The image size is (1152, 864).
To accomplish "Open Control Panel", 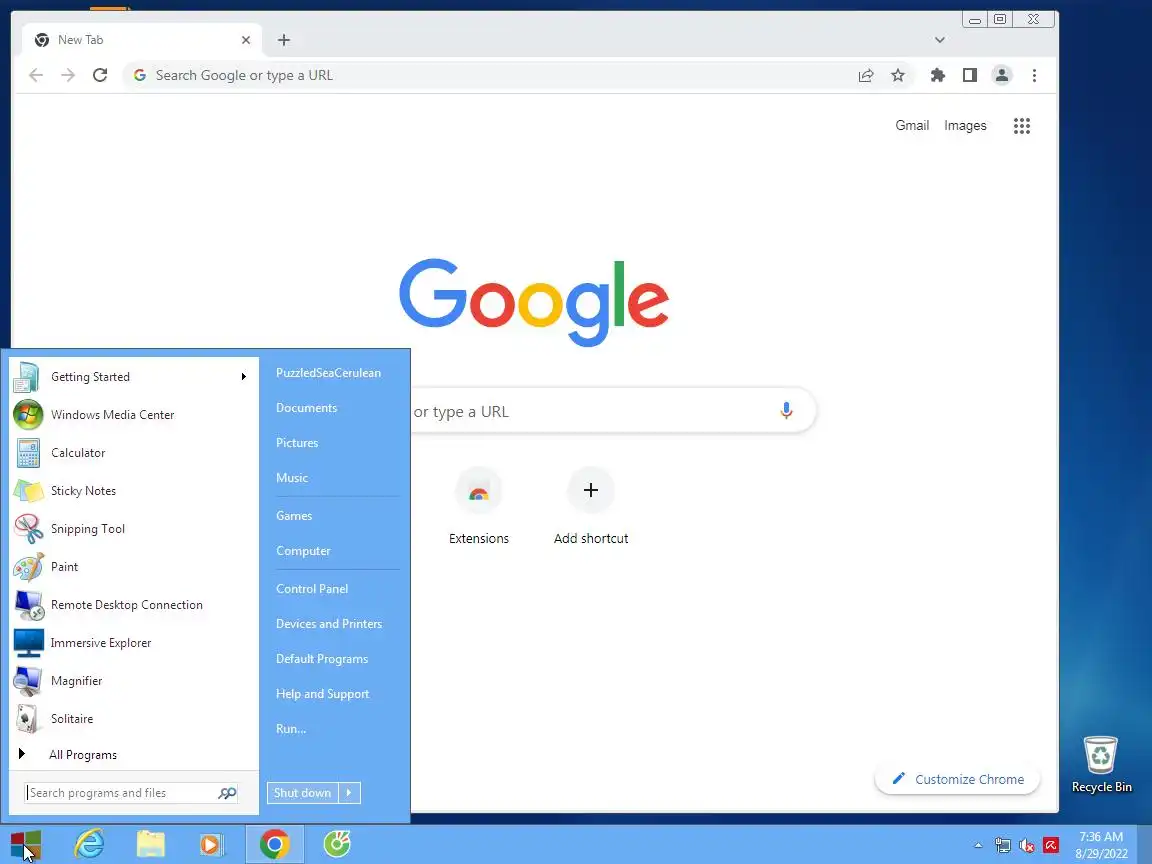I will click(312, 588).
